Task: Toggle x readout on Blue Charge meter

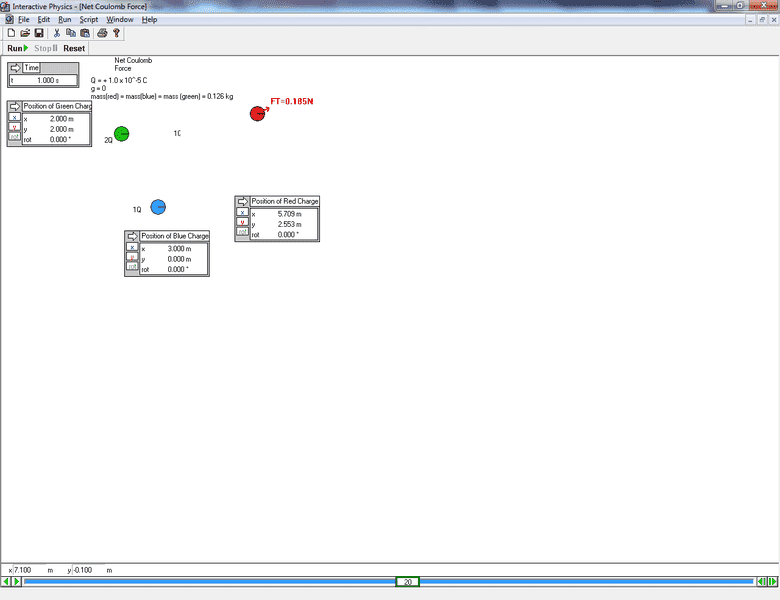Action: (132, 247)
